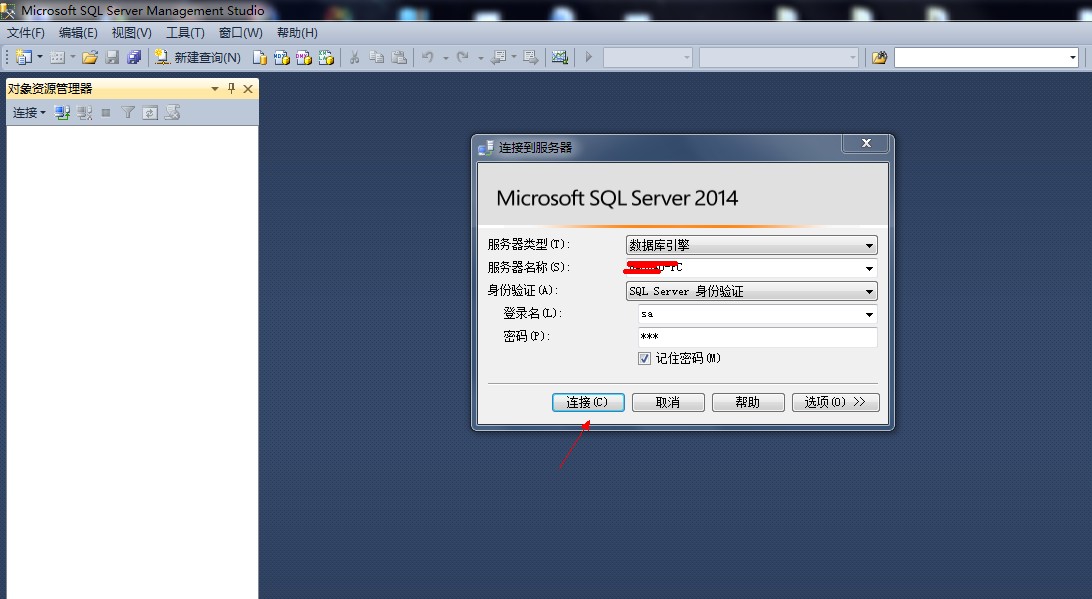The height and width of the screenshot is (599, 1092).
Task: Open the 工具(T) menu
Action: pos(185,33)
